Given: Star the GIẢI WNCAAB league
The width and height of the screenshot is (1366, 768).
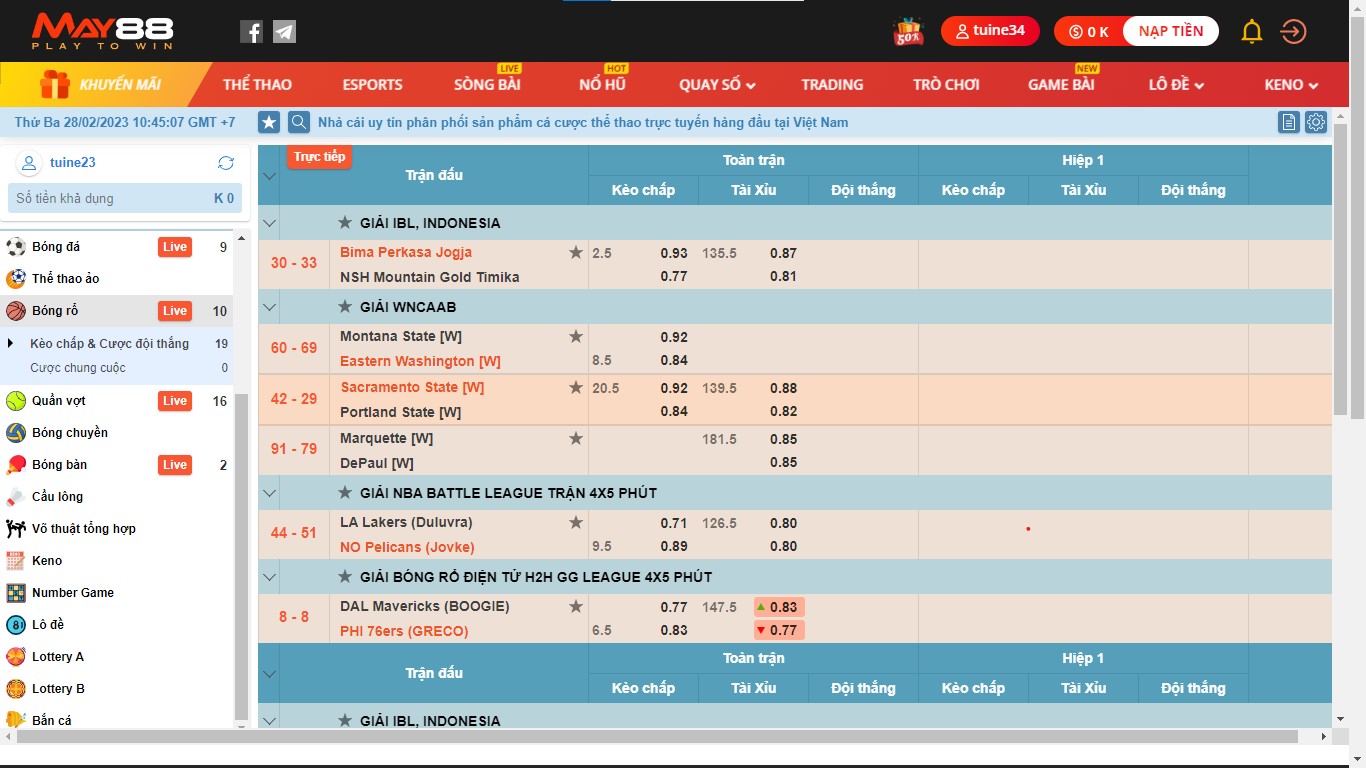Looking at the screenshot, I should click(x=345, y=306).
